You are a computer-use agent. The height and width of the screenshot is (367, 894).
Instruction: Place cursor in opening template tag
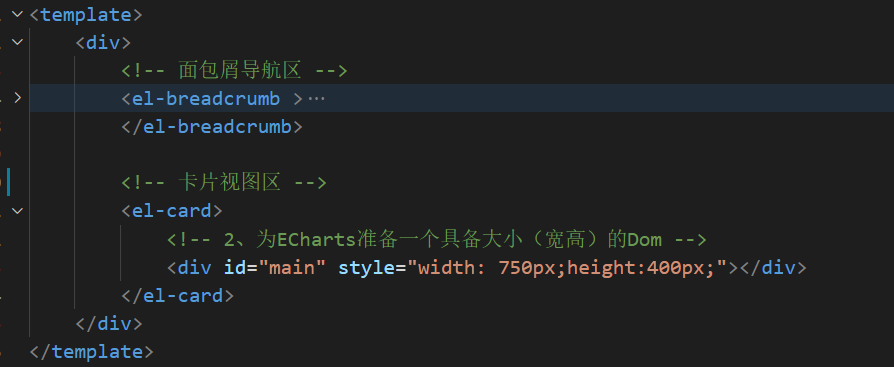point(86,15)
